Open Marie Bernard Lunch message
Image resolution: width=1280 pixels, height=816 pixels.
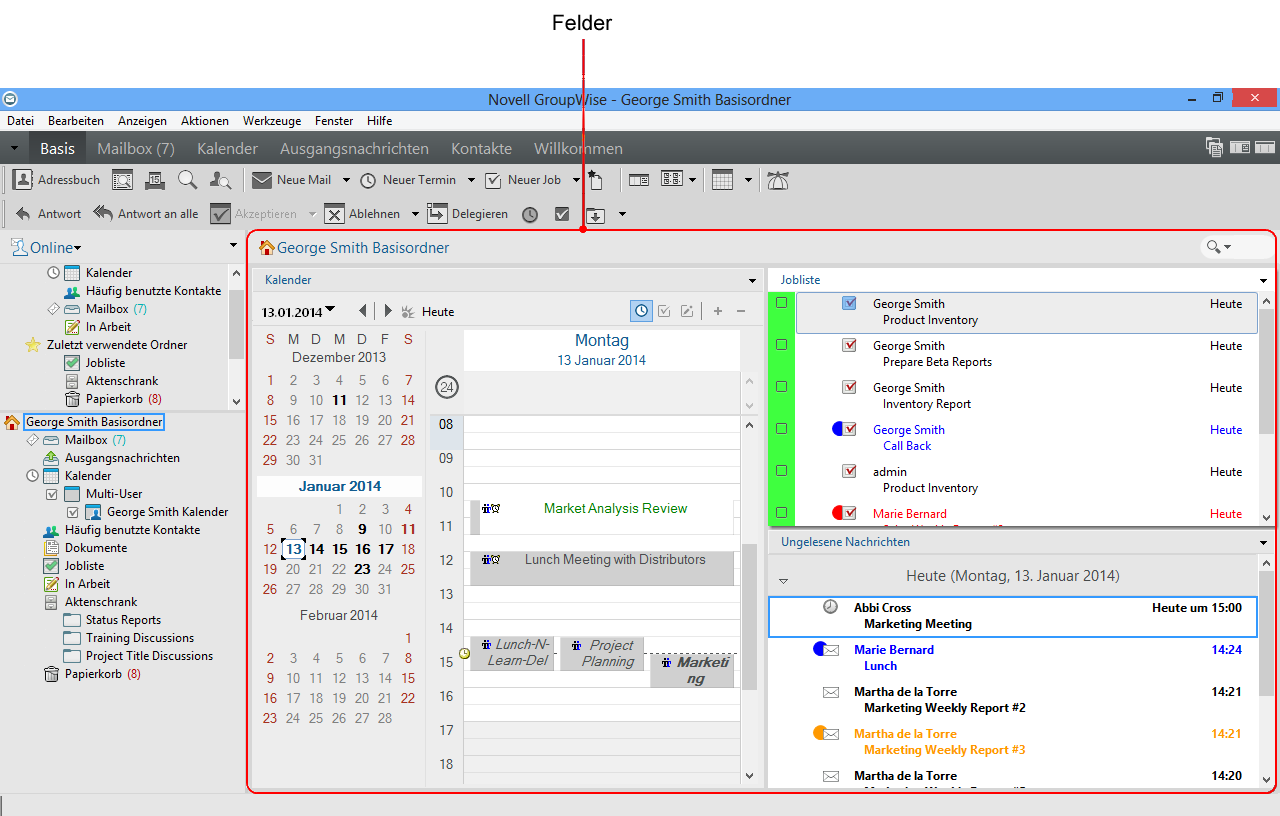pyautogui.click(x=1012, y=658)
